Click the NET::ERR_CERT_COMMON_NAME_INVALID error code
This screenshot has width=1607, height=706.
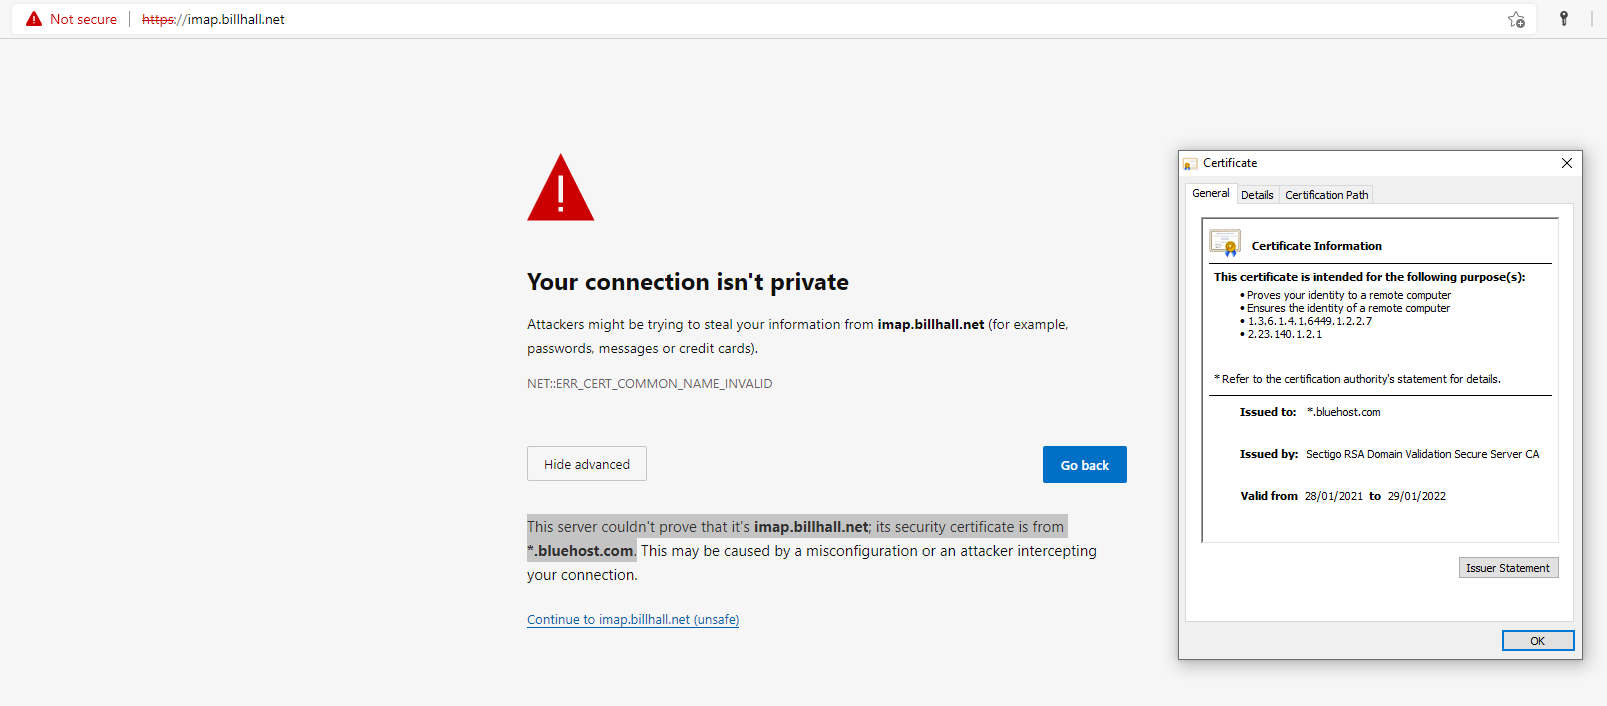(x=649, y=384)
